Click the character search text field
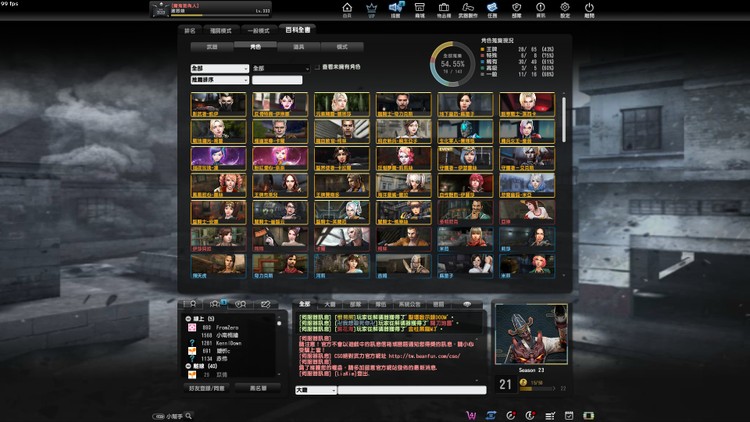 pos(277,80)
